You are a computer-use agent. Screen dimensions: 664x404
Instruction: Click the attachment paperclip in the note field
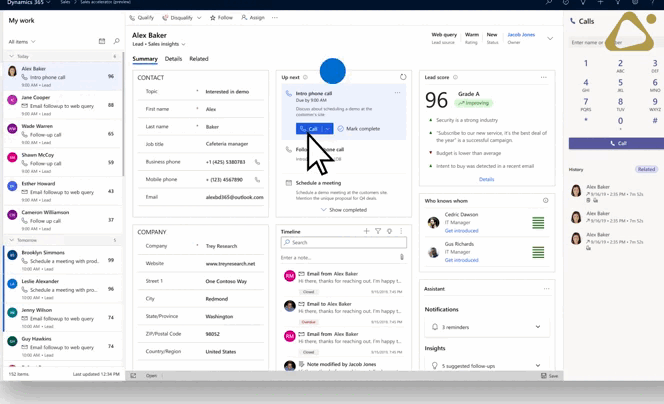tap(402, 257)
